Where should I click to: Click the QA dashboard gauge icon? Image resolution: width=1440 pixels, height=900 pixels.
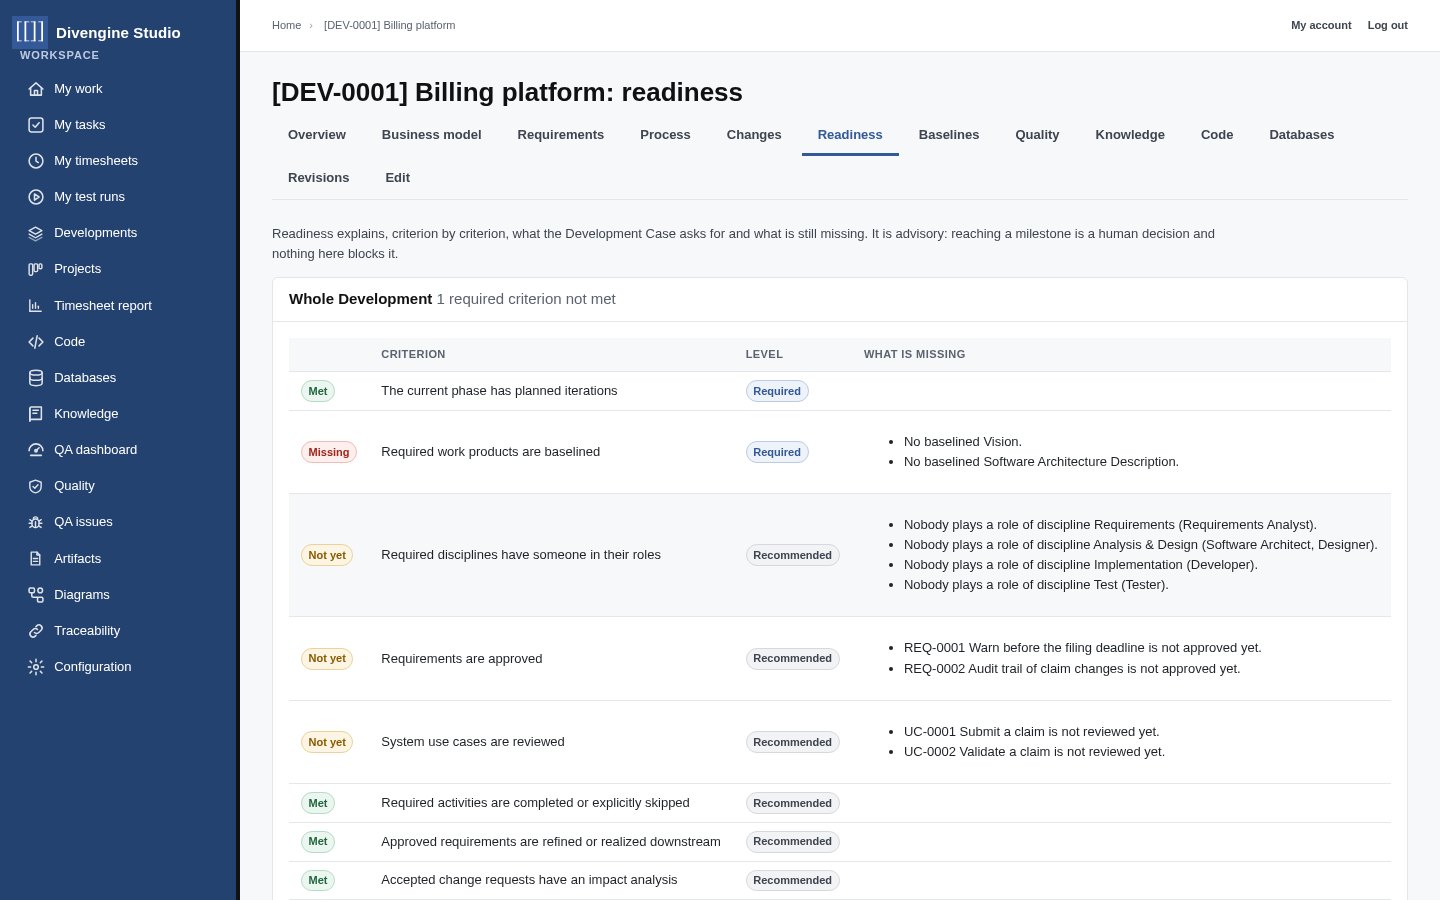click(x=36, y=450)
